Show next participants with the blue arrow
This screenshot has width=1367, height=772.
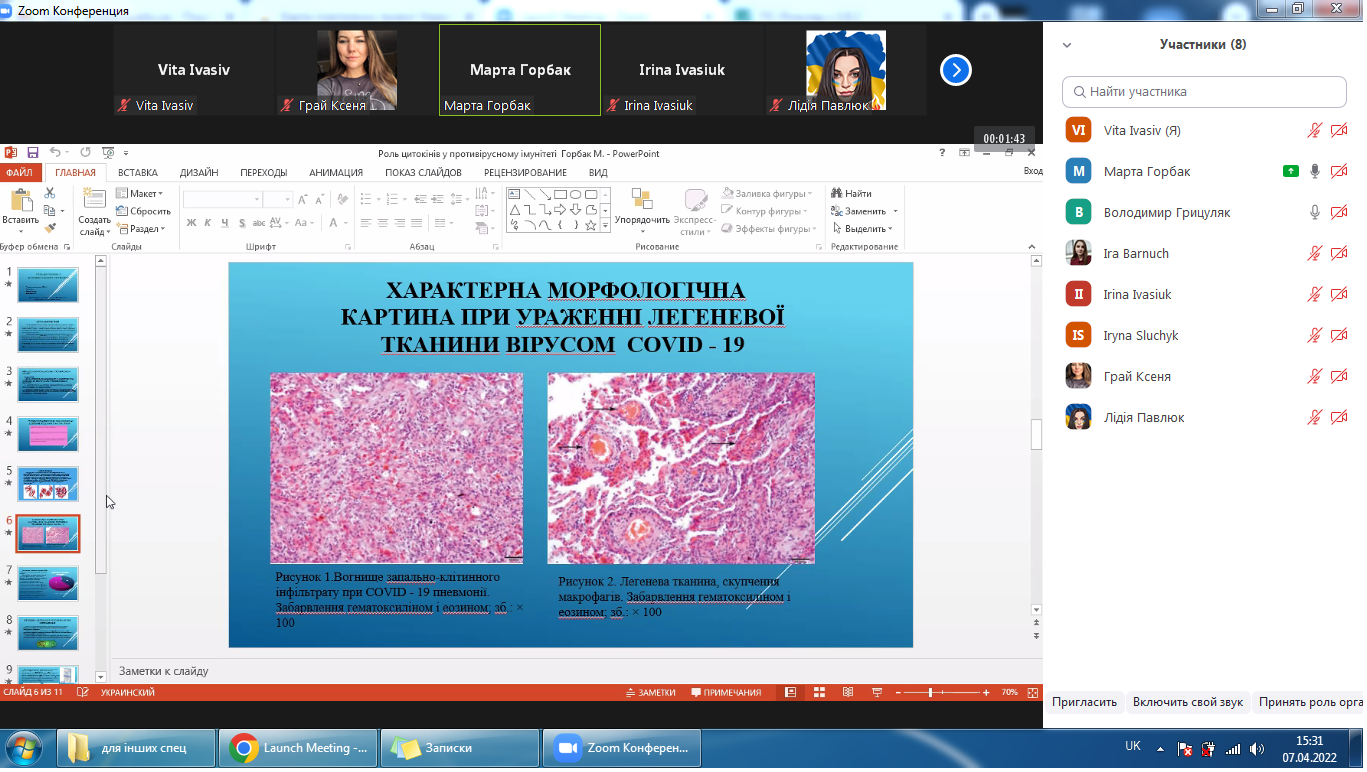tap(956, 70)
